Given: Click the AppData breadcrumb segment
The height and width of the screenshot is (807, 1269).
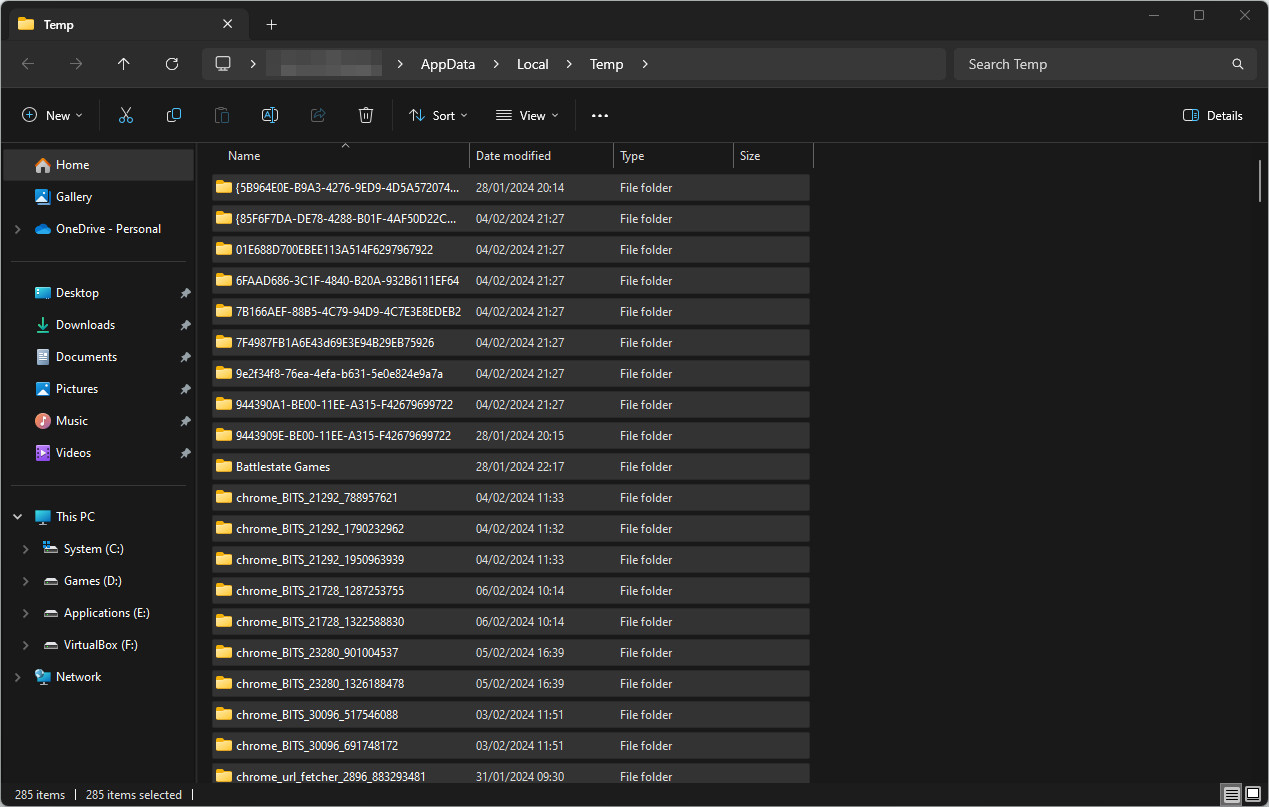Looking at the screenshot, I should pos(447,64).
